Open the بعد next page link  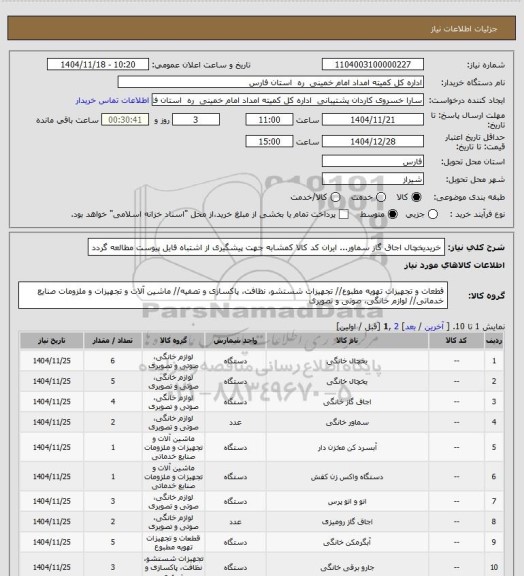click(x=410, y=327)
